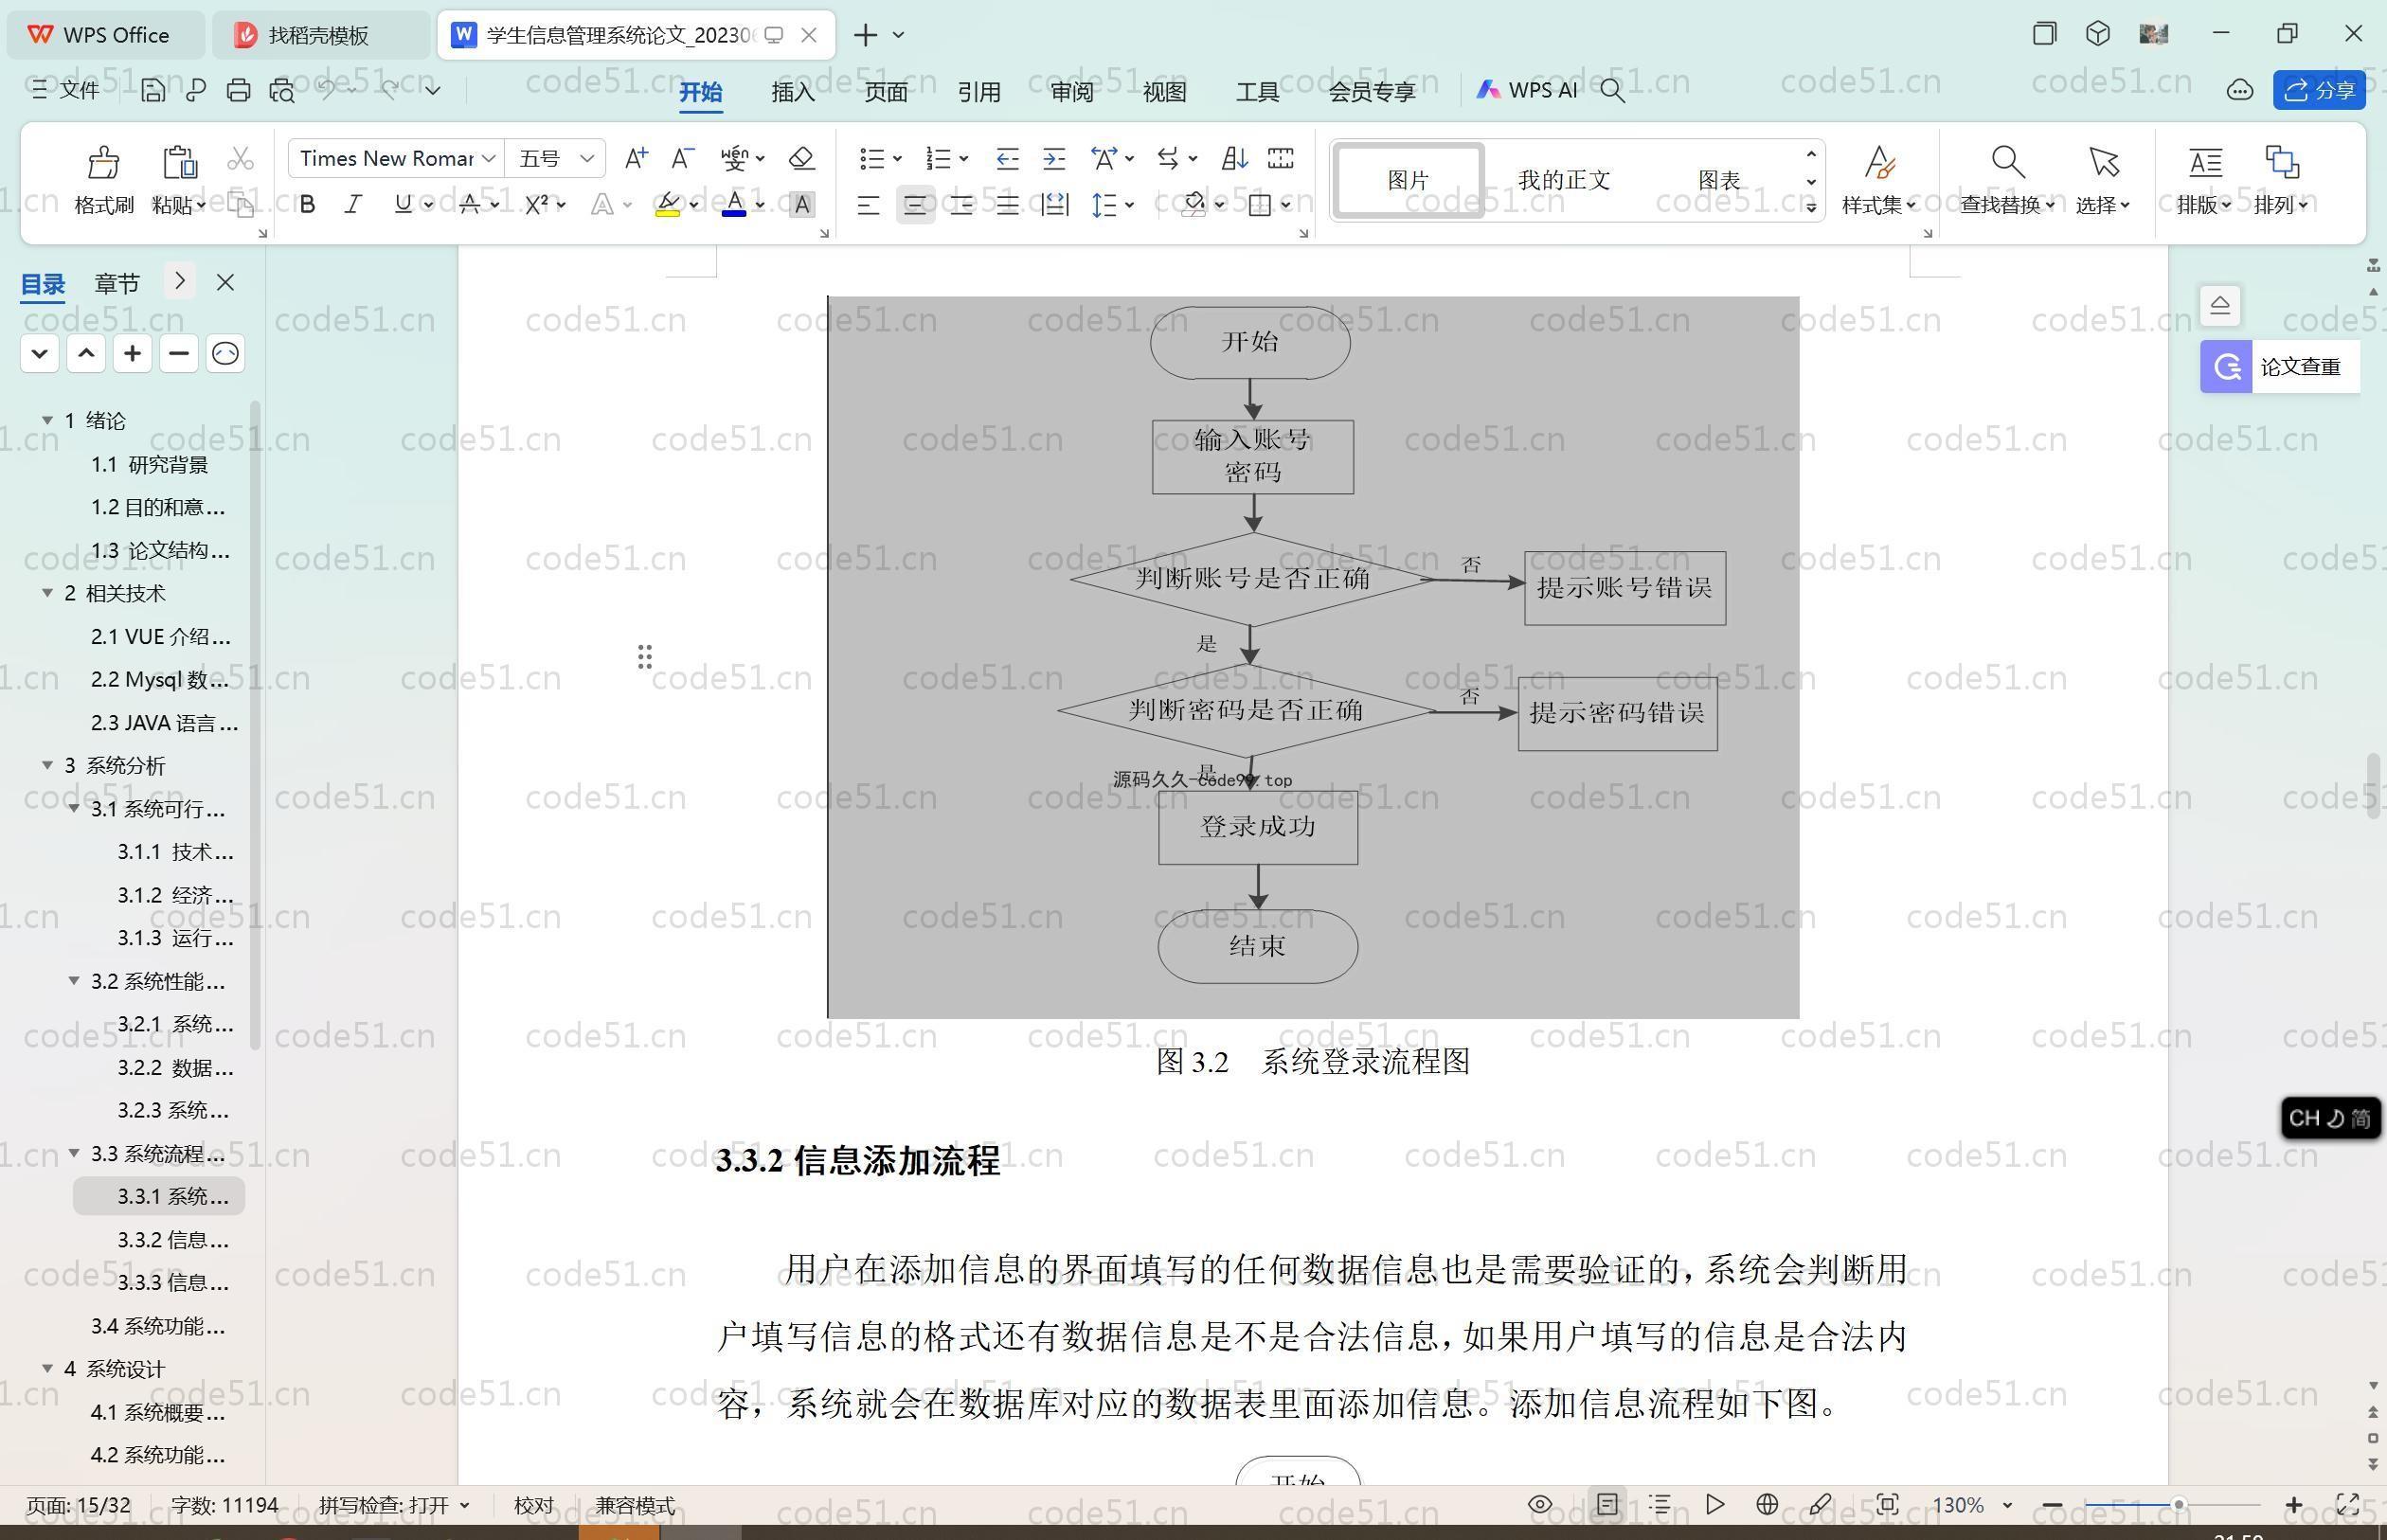Viewport: 2387px width, 1540px height.
Task: Collapse the 1 绪论 outline node
Action: pyautogui.click(x=47, y=420)
